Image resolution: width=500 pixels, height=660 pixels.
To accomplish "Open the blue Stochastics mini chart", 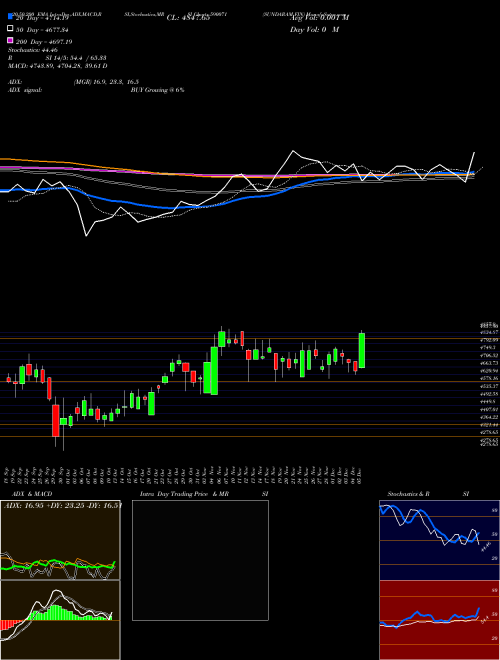I will tap(439, 540).
